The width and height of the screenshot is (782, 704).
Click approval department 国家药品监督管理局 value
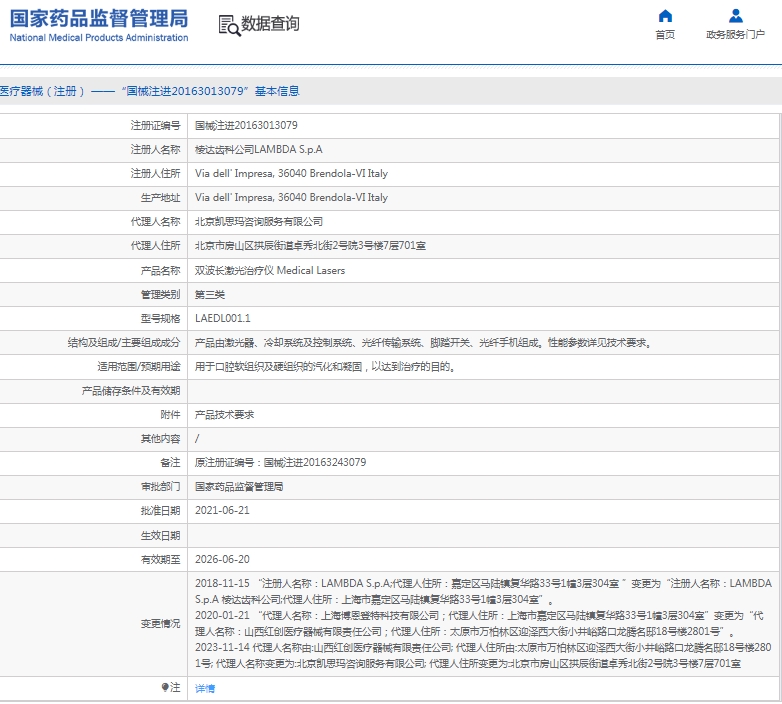[239, 486]
